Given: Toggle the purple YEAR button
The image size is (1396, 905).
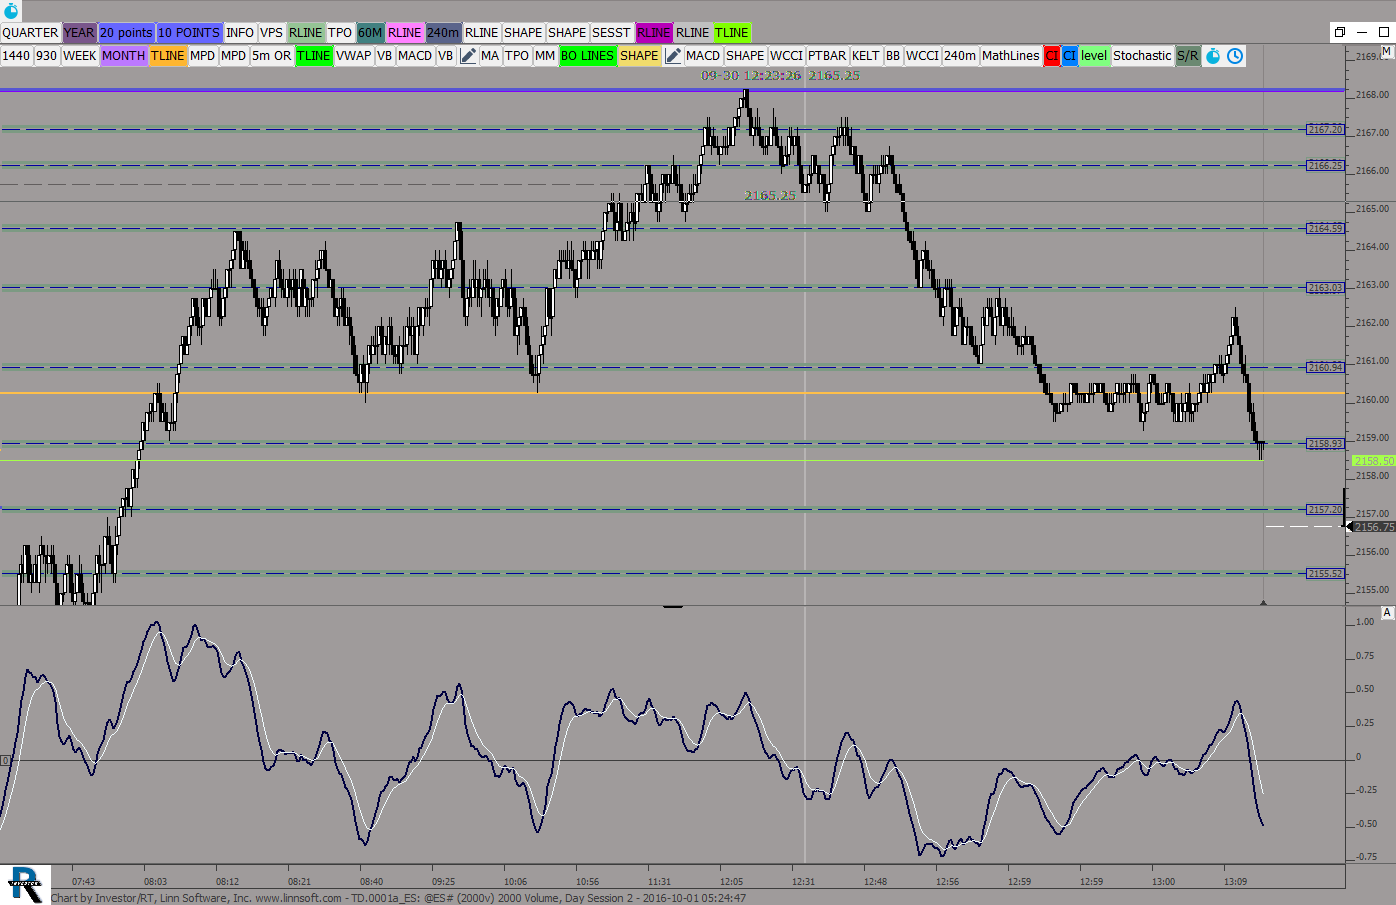Looking at the screenshot, I should tap(79, 33).
